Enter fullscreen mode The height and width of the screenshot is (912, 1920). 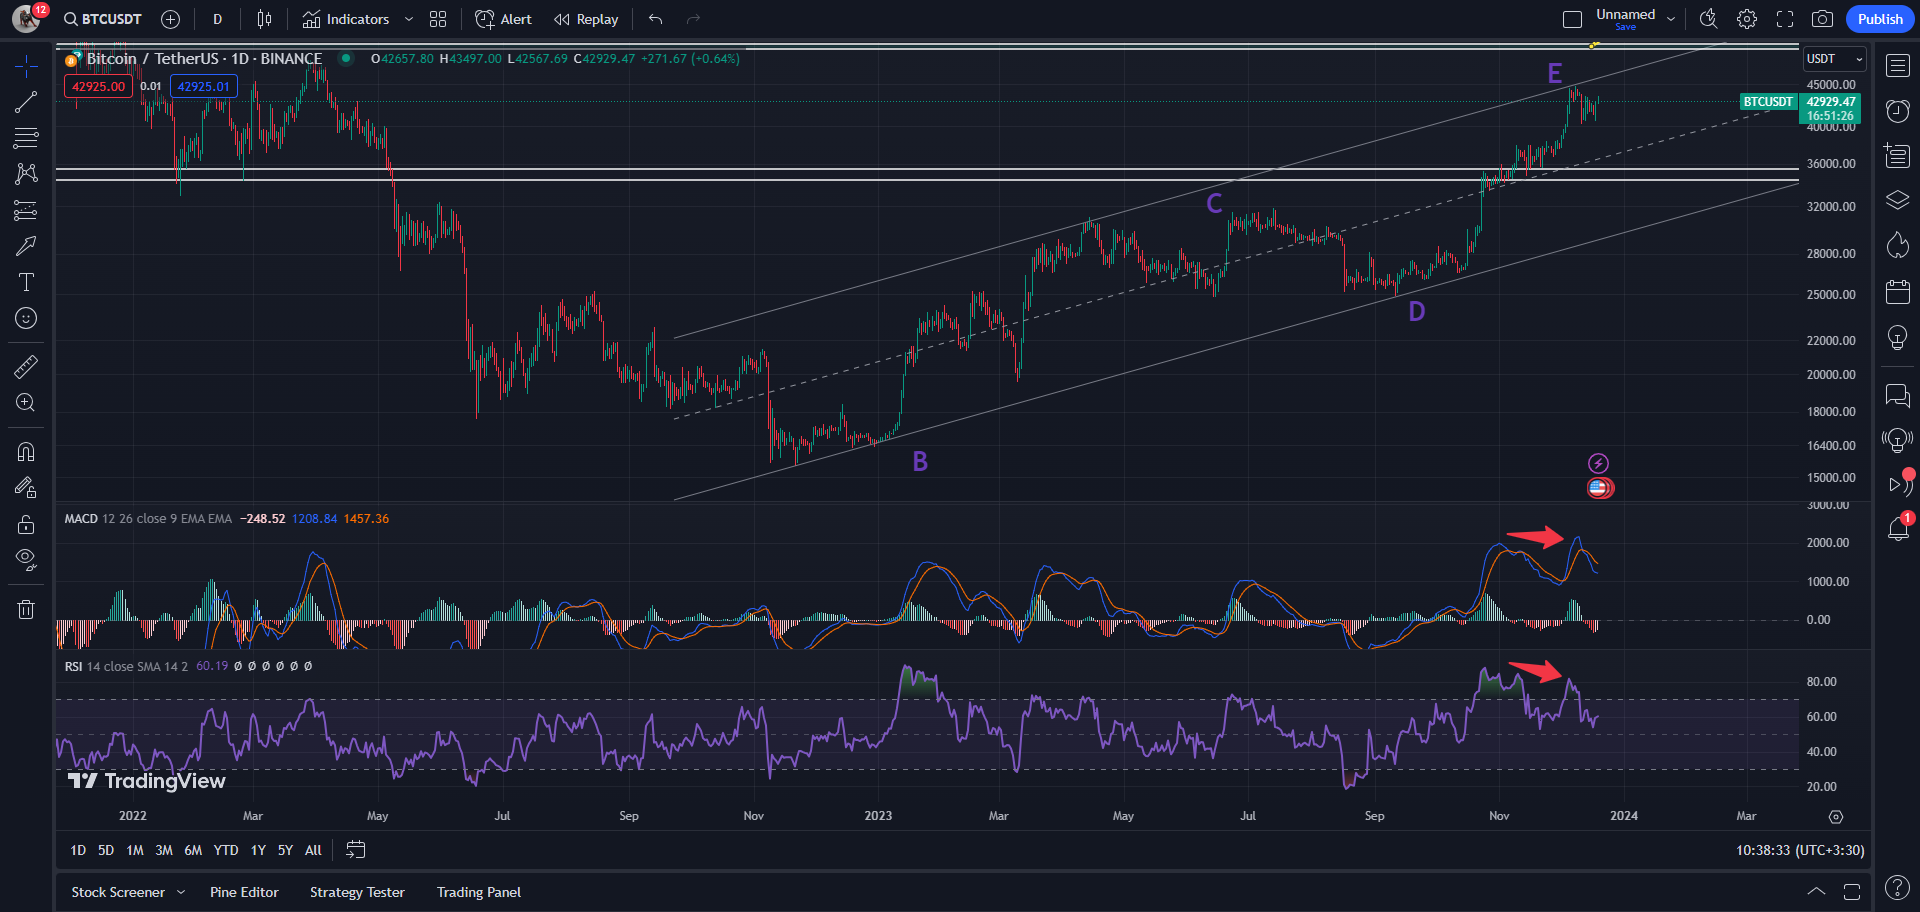pos(1785,19)
